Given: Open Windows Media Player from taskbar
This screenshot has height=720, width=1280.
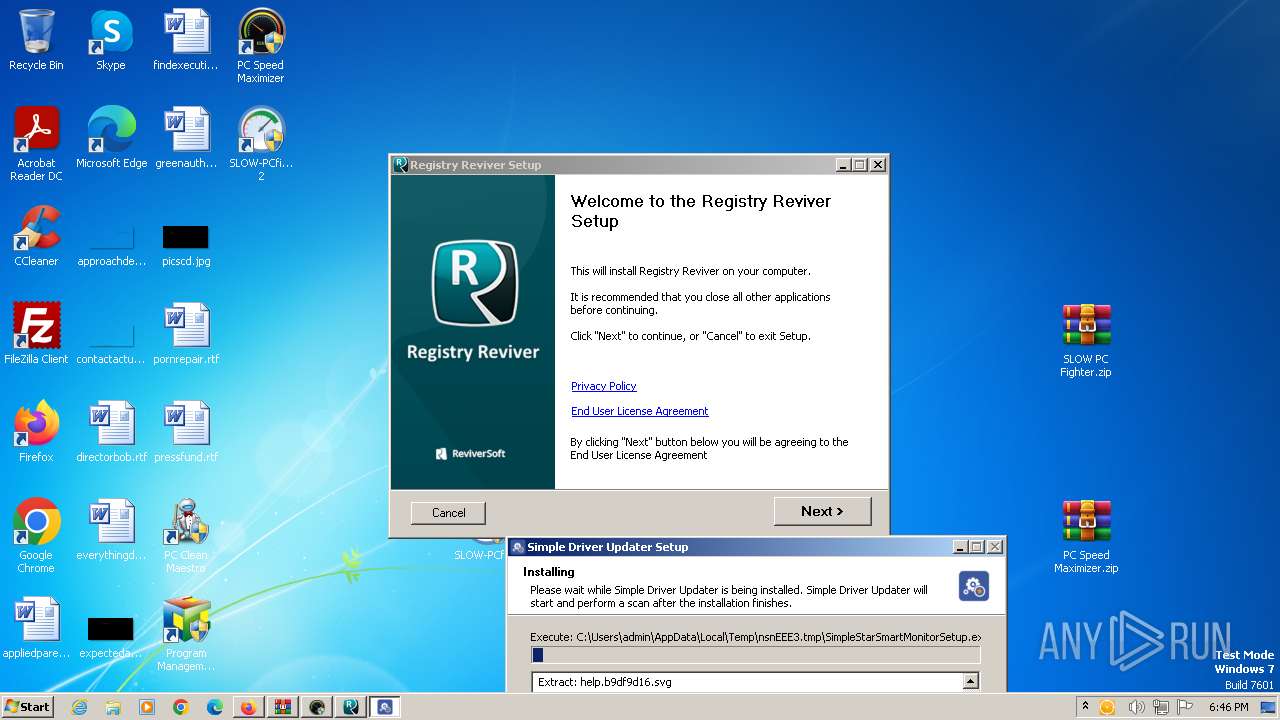Looking at the screenshot, I should tap(147, 707).
